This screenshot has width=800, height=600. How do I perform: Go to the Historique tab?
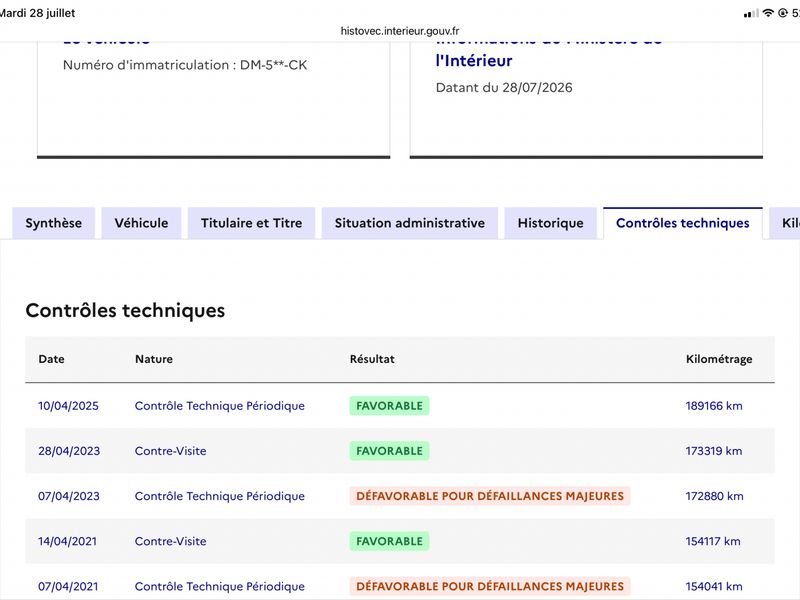tap(551, 223)
